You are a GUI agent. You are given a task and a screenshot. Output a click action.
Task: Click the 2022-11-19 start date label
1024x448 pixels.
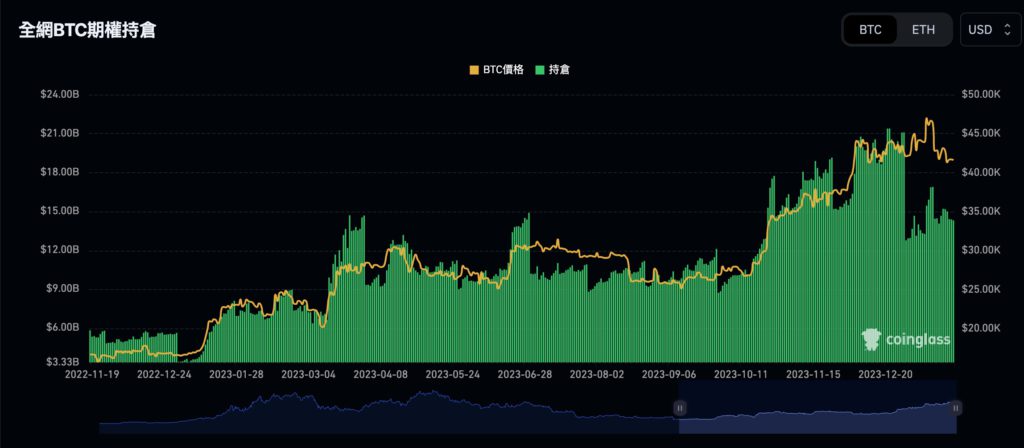[92, 375]
